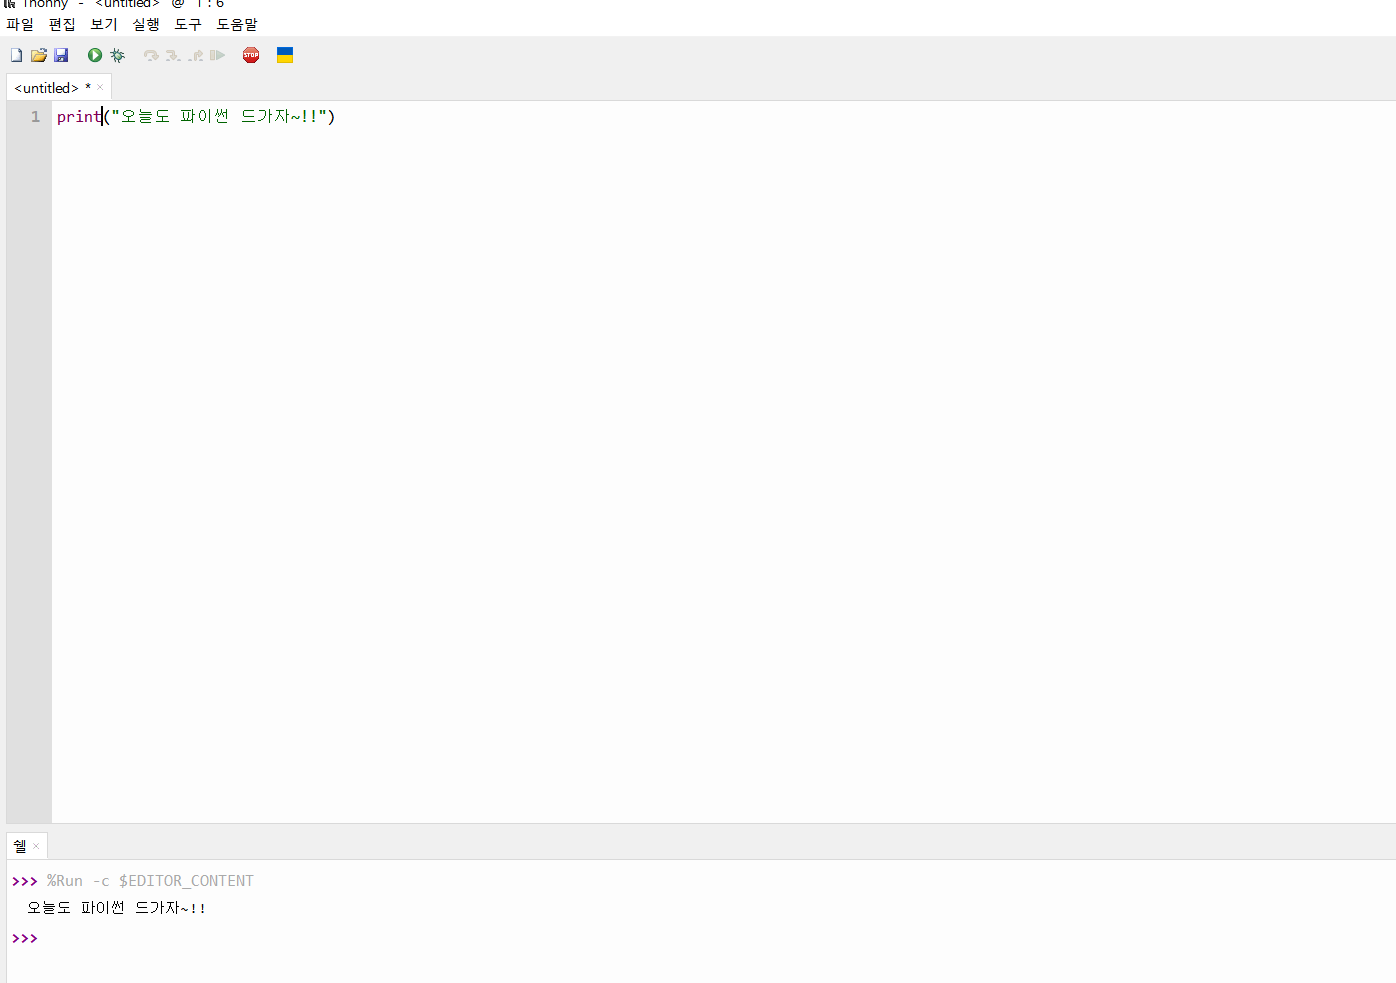Close the 쉘 shell panel tab

36,846
